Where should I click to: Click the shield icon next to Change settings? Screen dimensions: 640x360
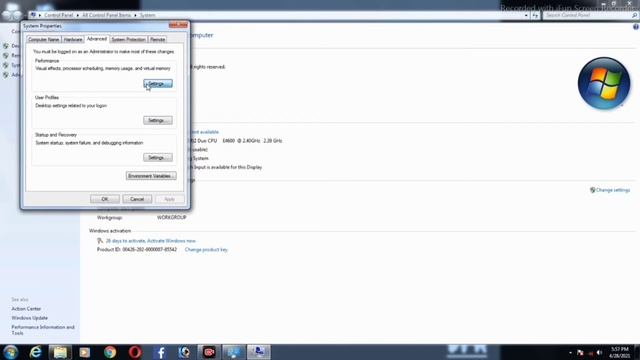pos(592,190)
